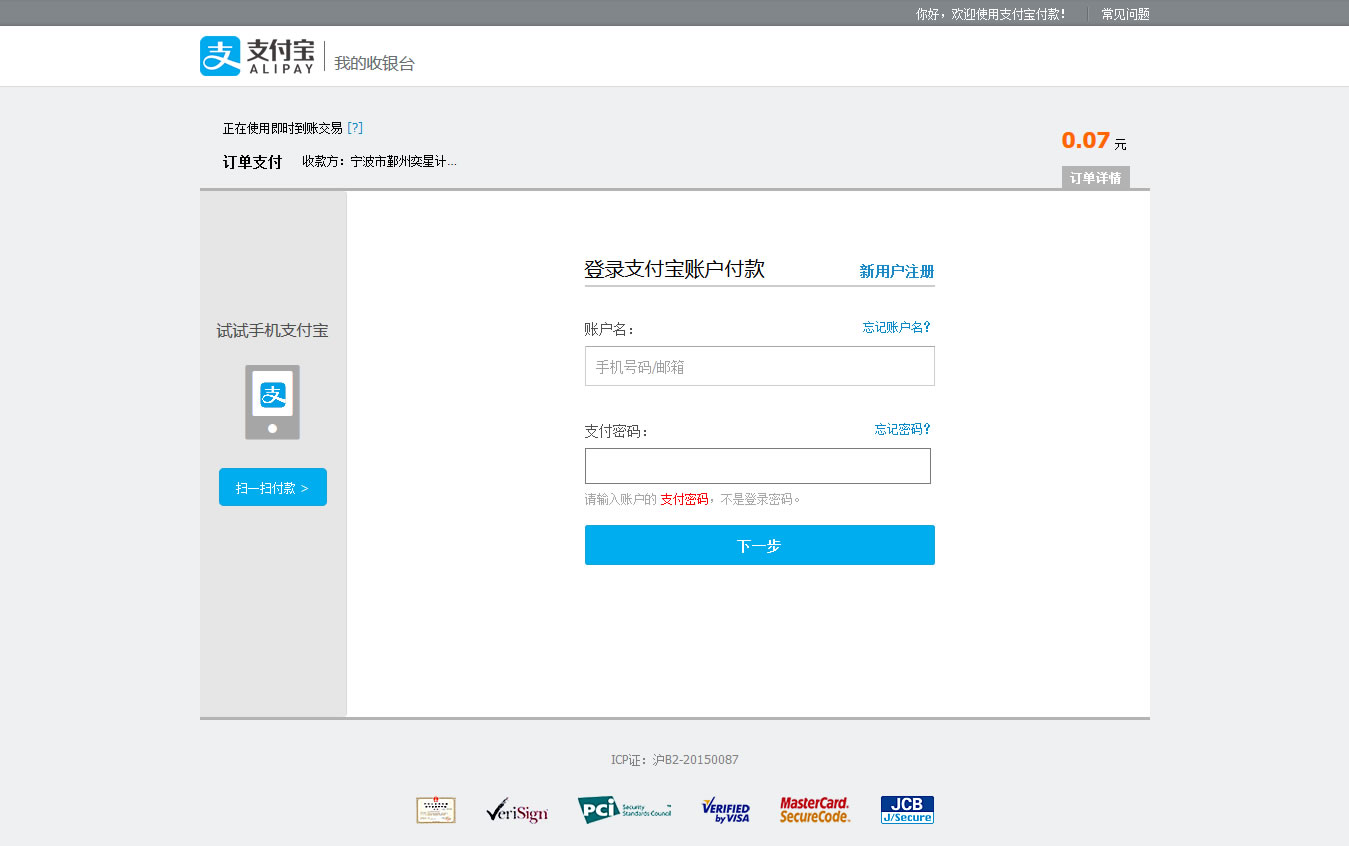
Task: Click 忘记密码? link
Action: pos(903,429)
